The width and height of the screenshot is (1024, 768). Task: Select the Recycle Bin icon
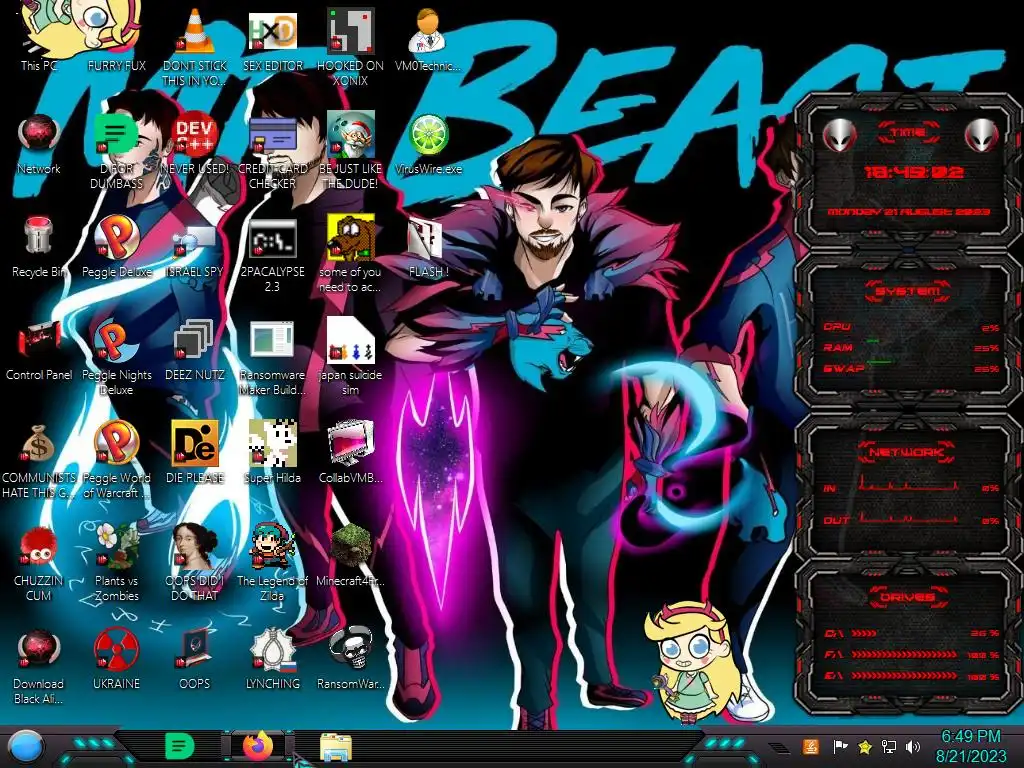coord(39,238)
